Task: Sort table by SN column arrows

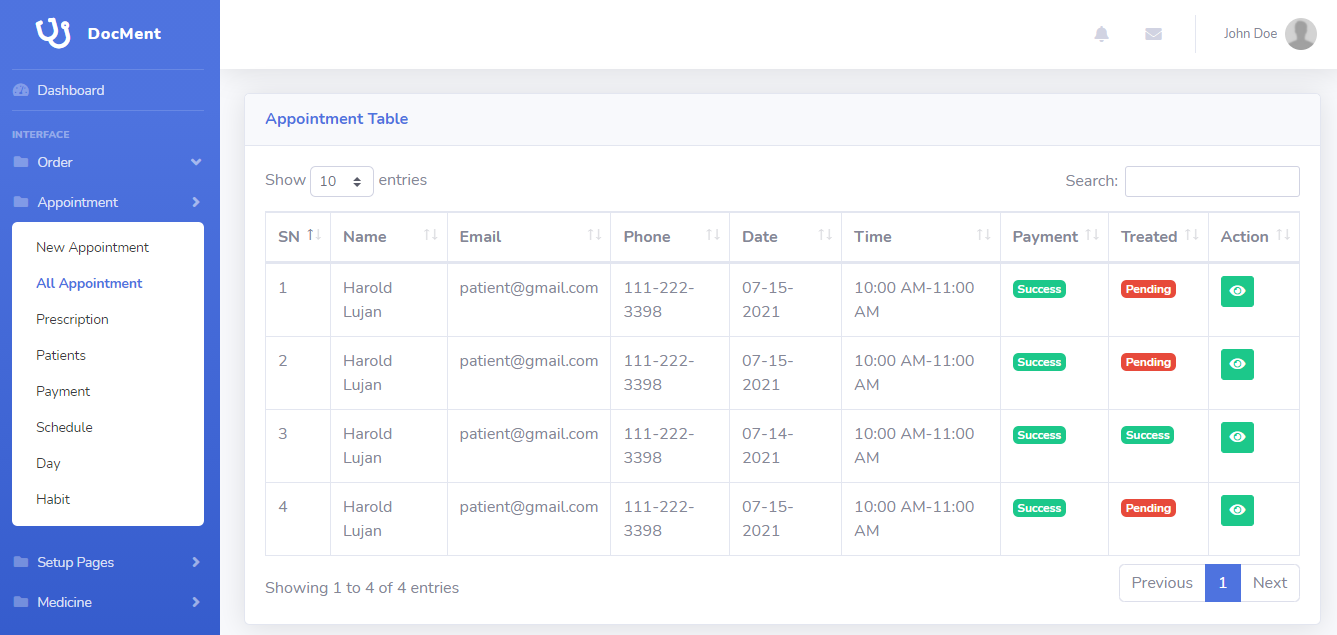Action: [313, 236]
